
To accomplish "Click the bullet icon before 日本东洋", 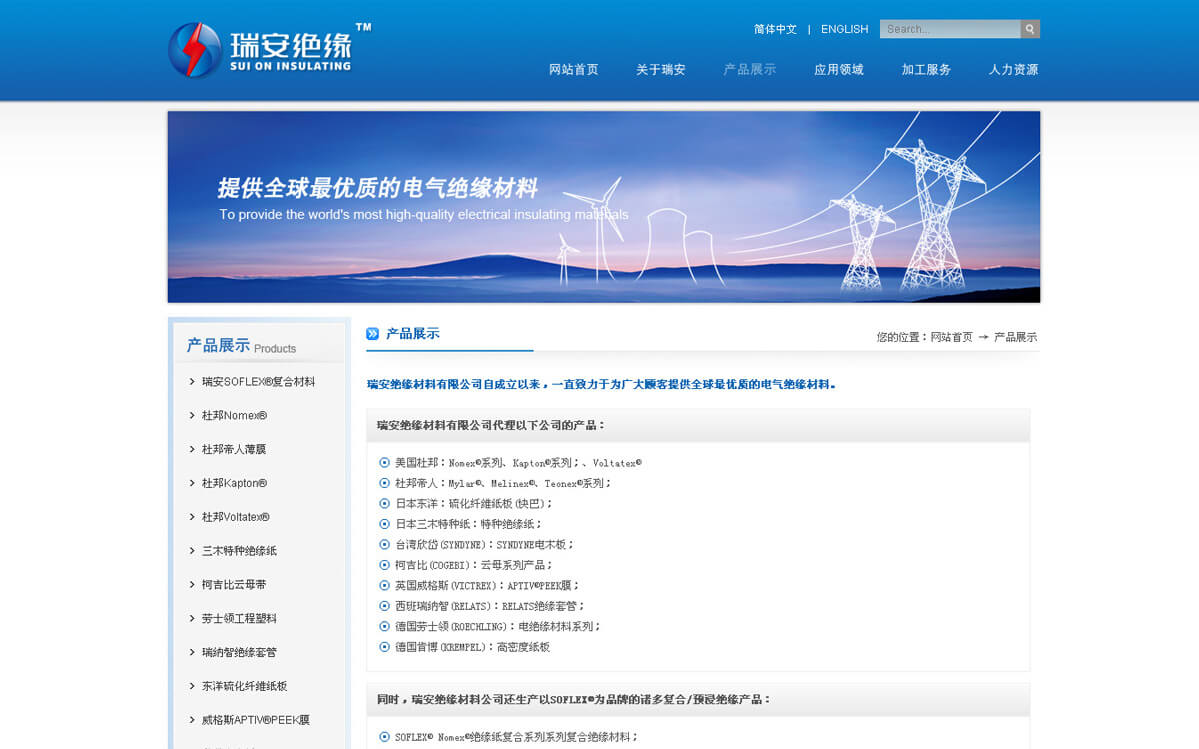I will (x=384, y=504).
